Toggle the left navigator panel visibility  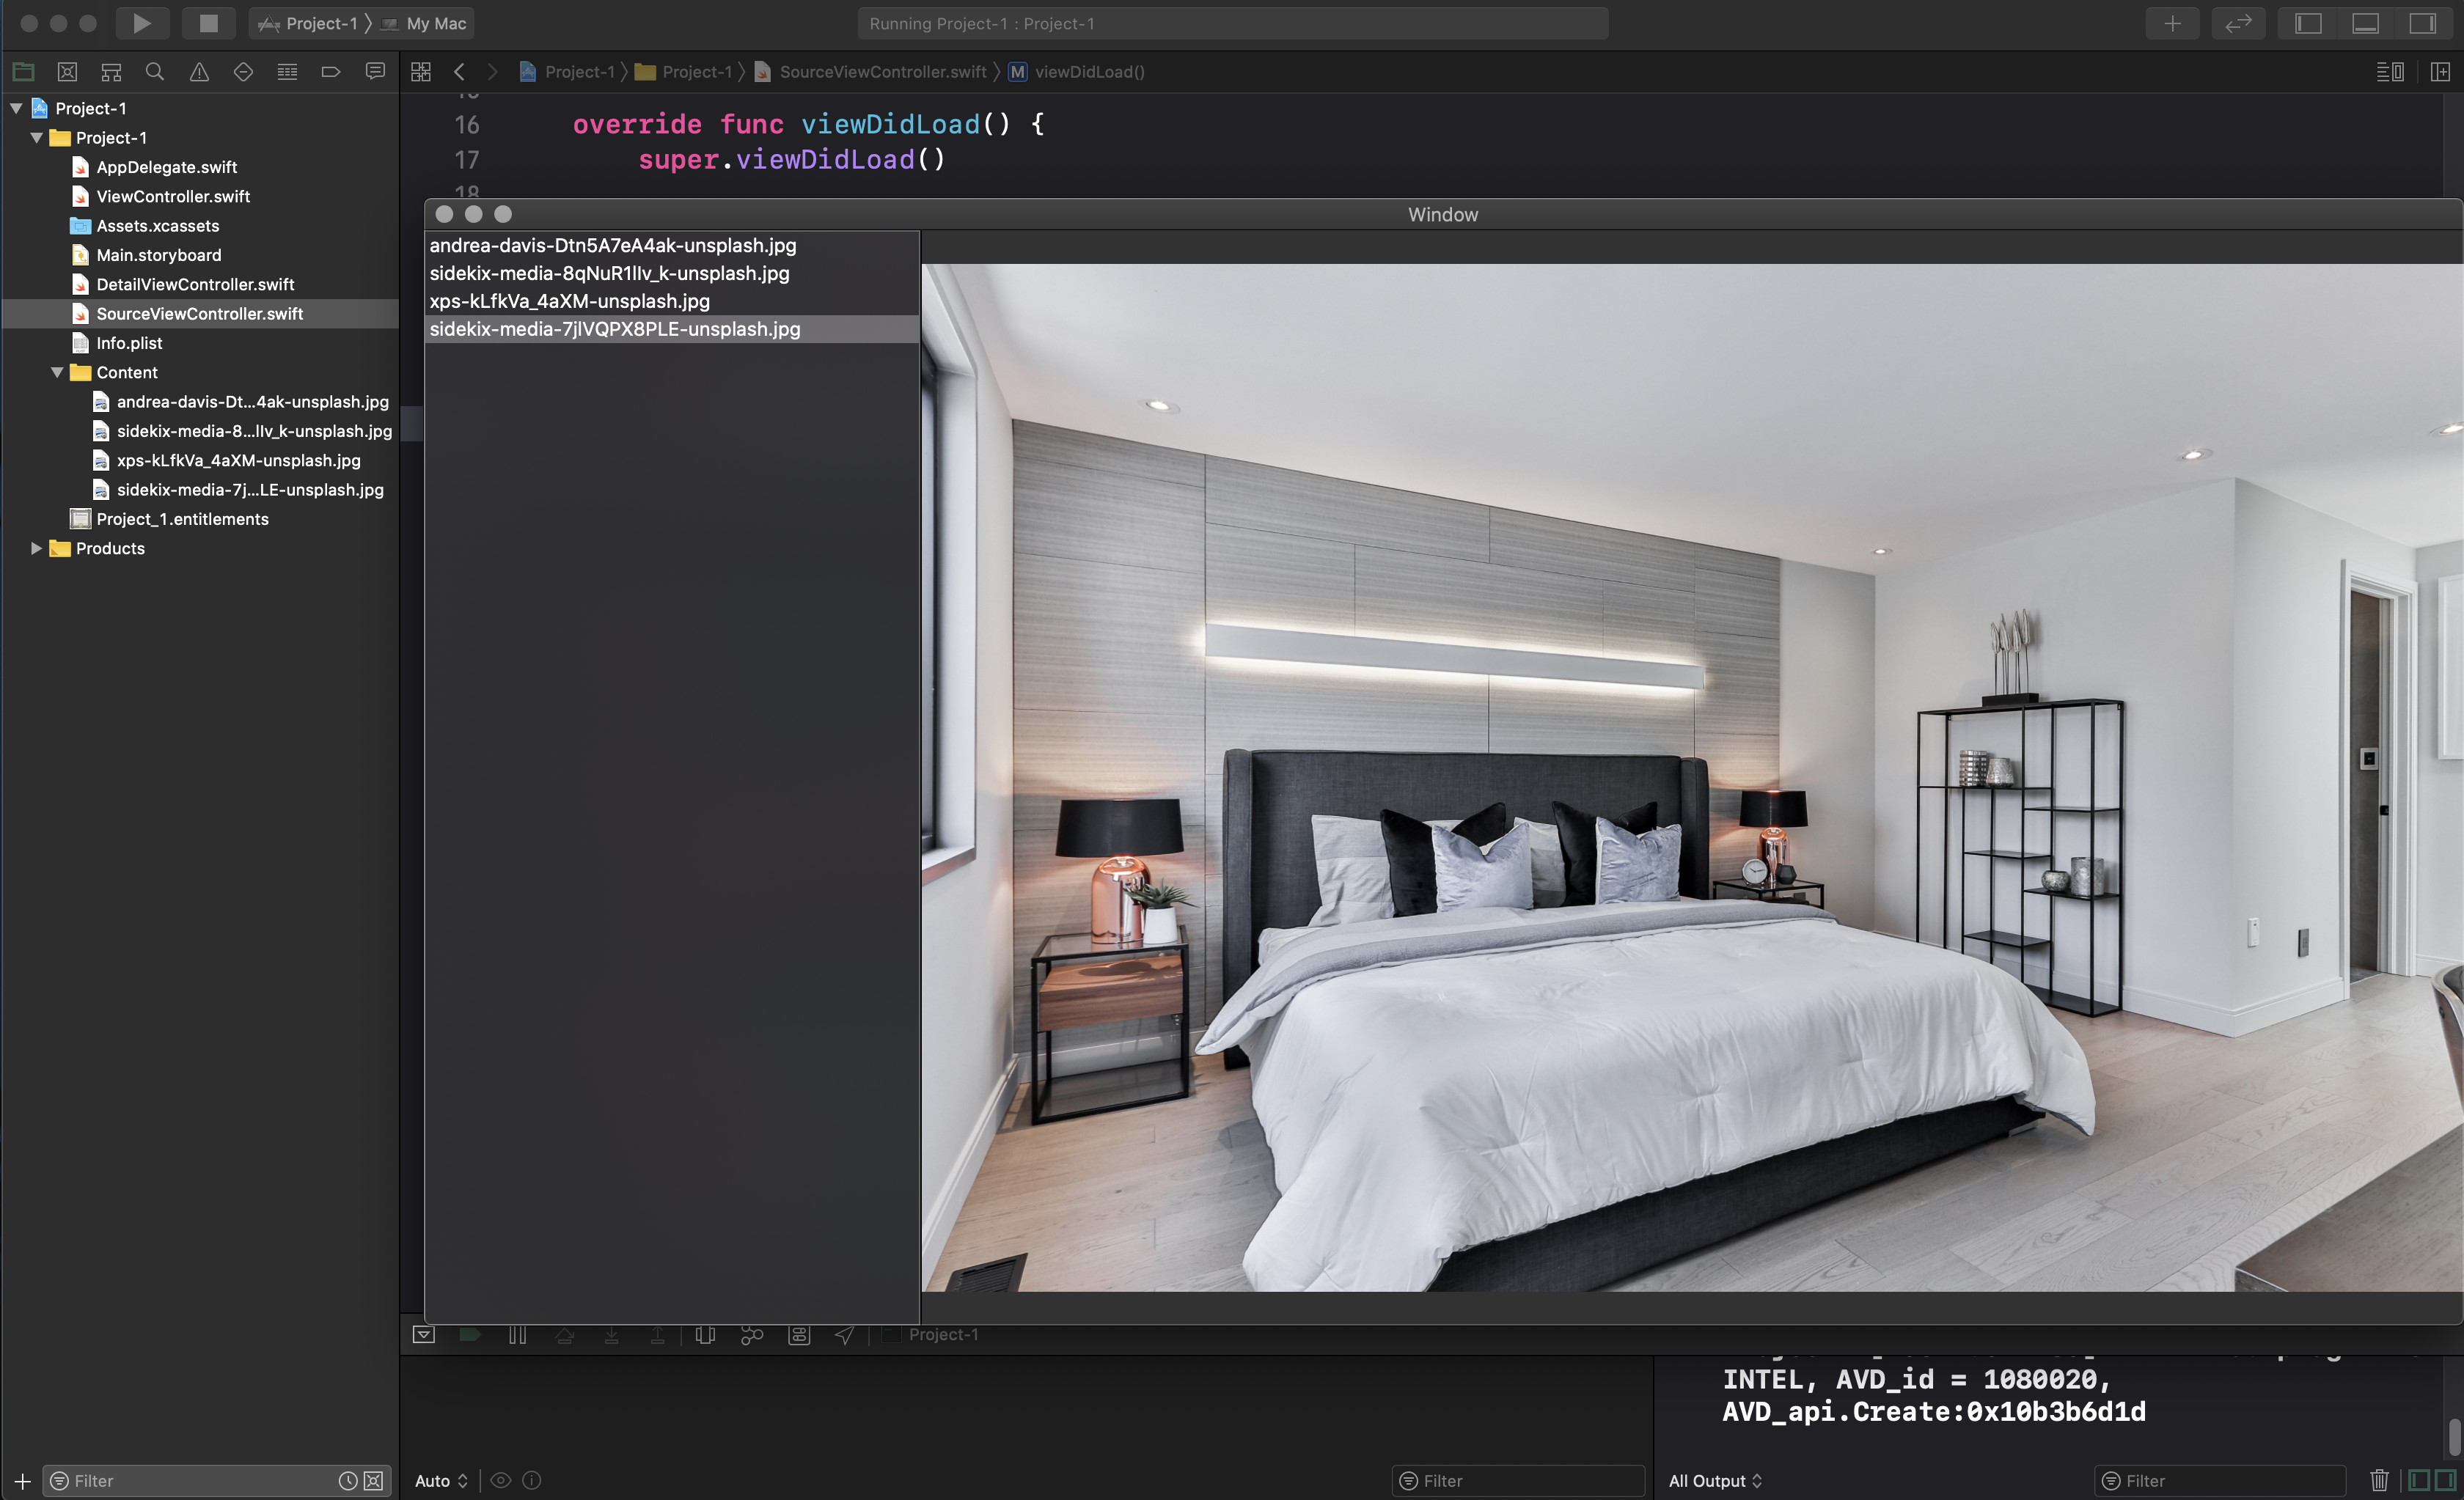coord(2308,23)
